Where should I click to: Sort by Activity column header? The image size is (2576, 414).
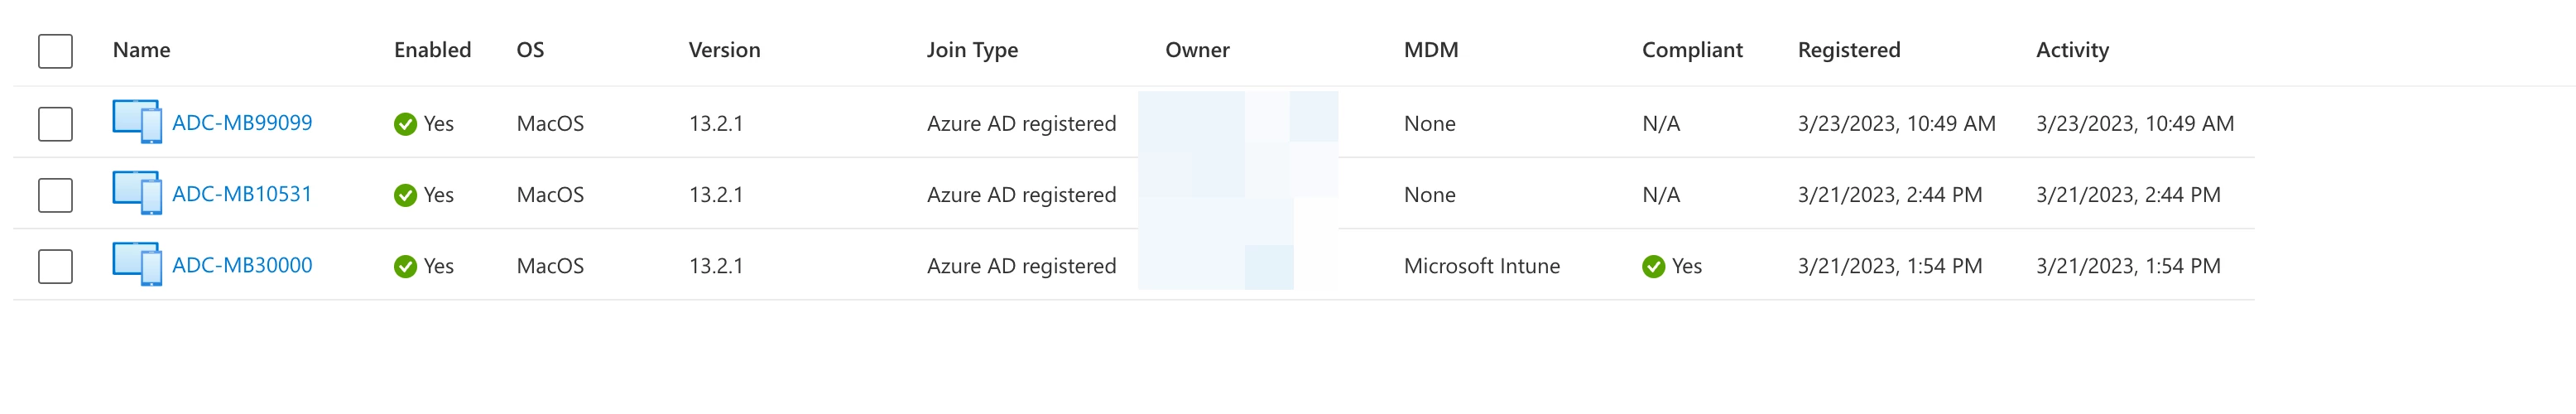pos(2072,50)
